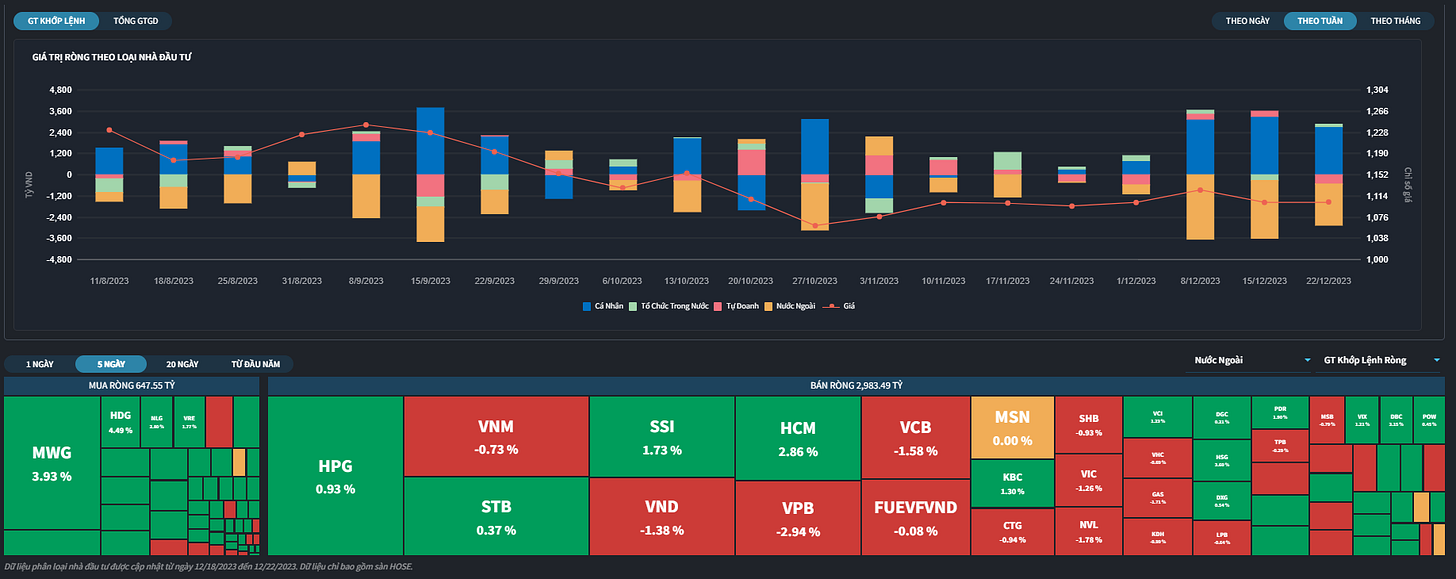Screen dimensions: 1456x579
Task: Click the VCI tile
Action: click(x=1157, y=417)
